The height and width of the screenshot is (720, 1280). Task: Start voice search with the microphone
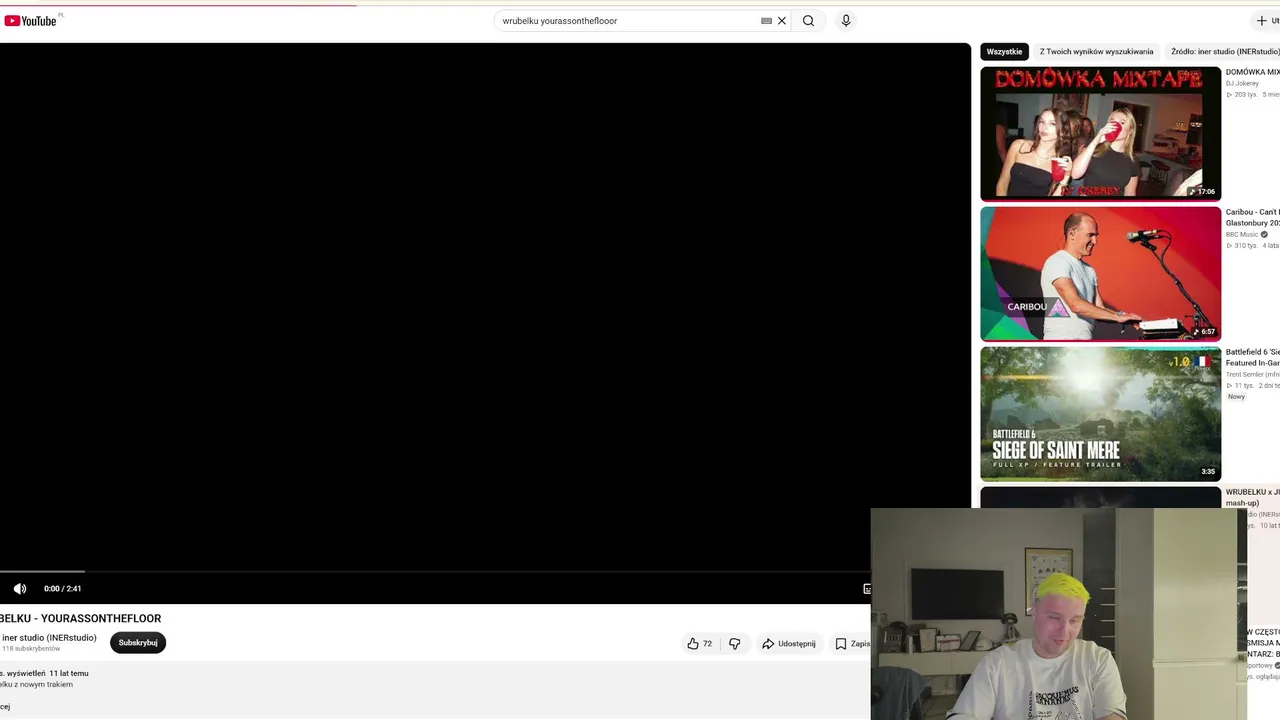[x=846, y=21]
